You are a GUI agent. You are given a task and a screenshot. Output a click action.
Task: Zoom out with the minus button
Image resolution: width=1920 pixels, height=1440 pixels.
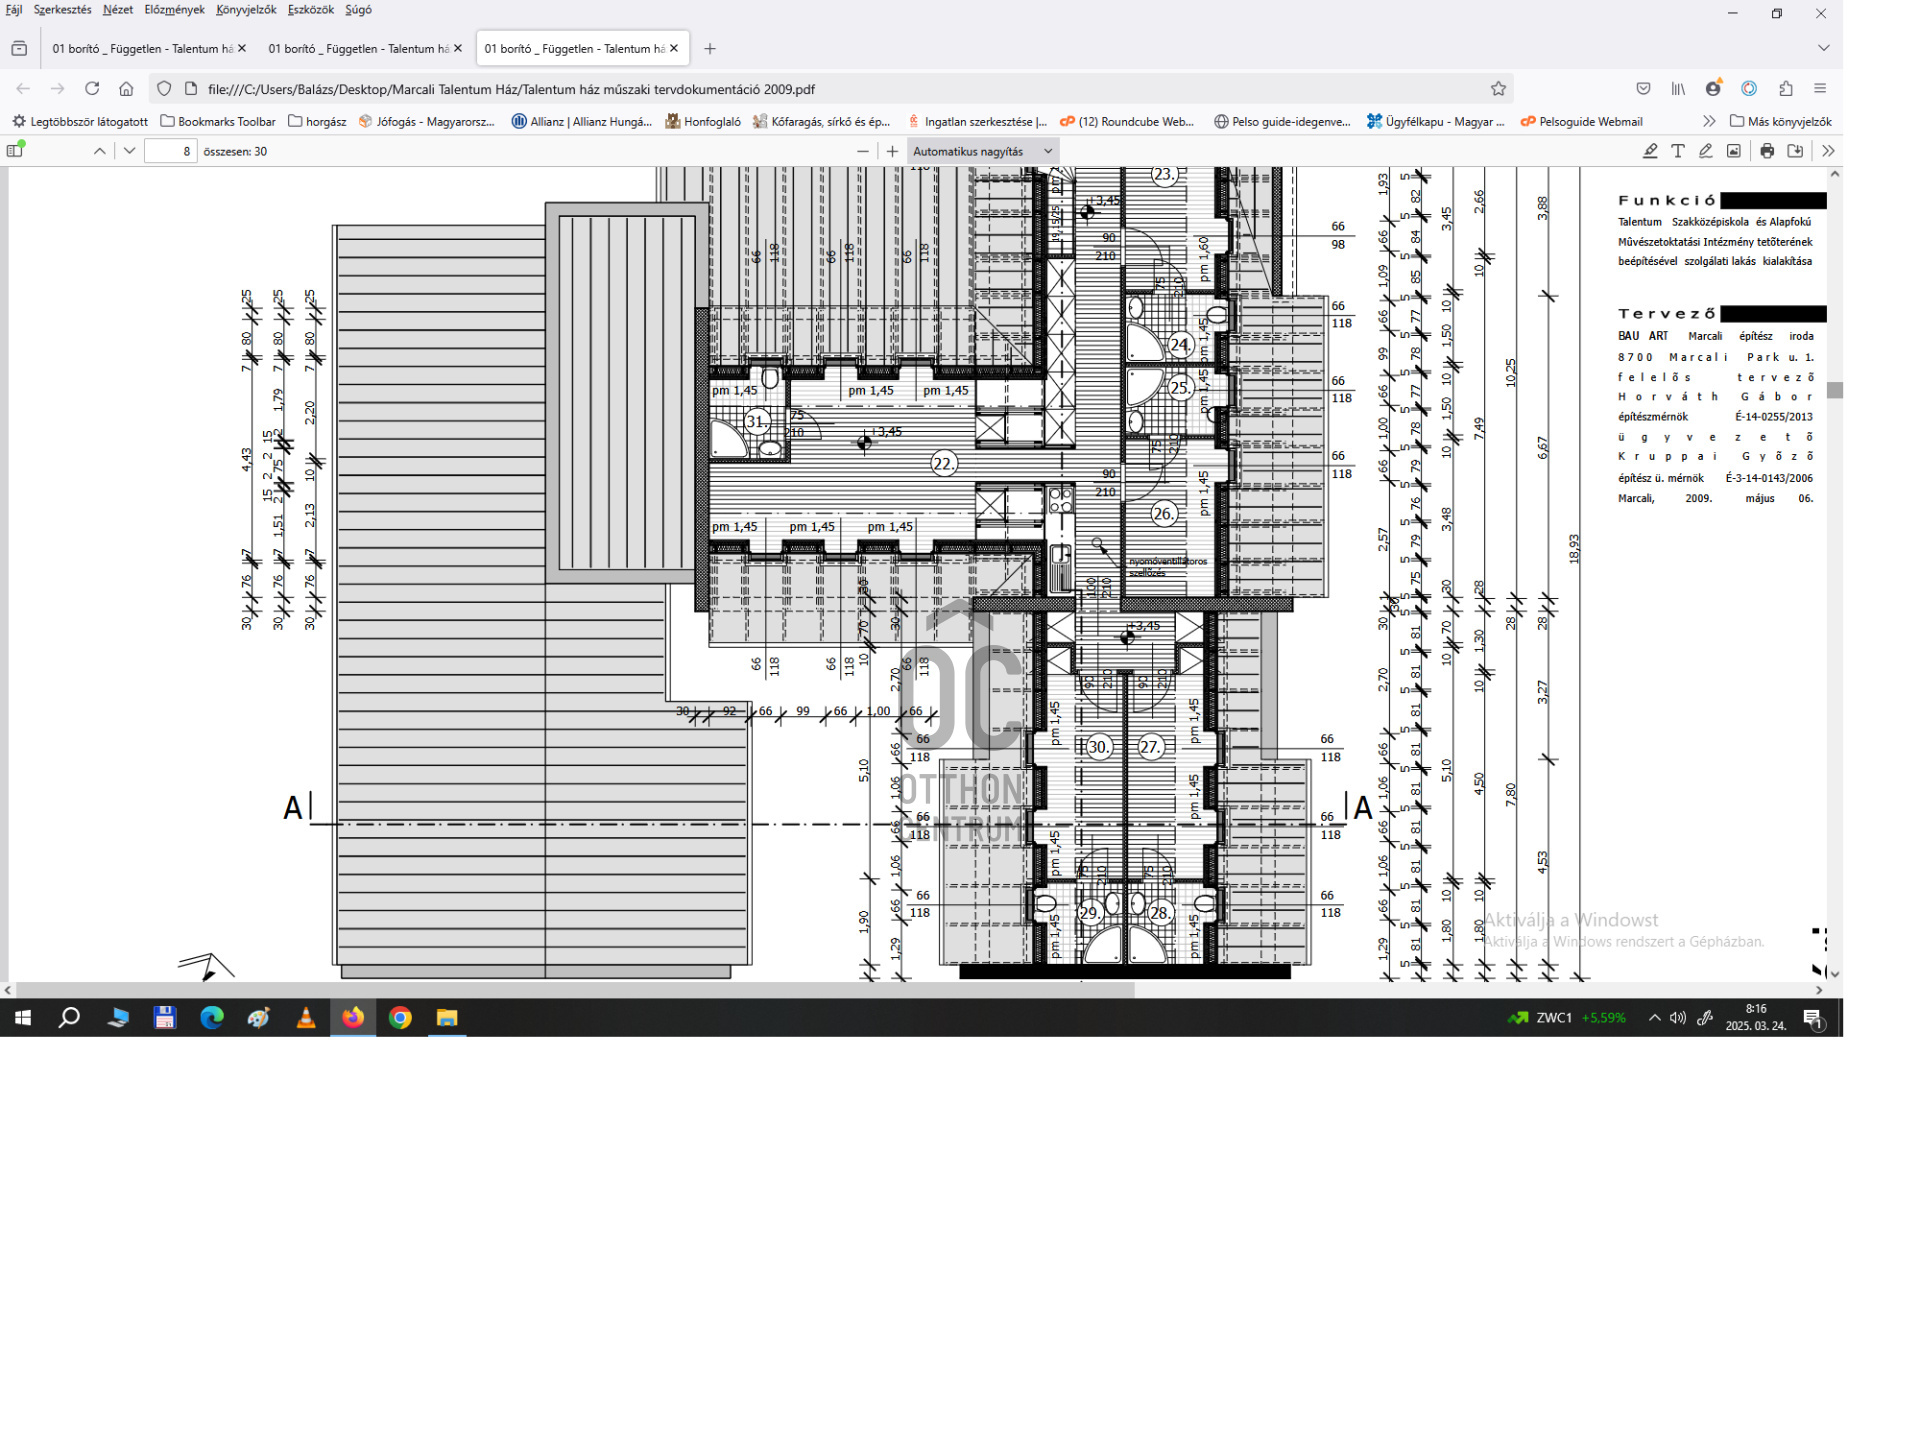[x=863, y=151]
